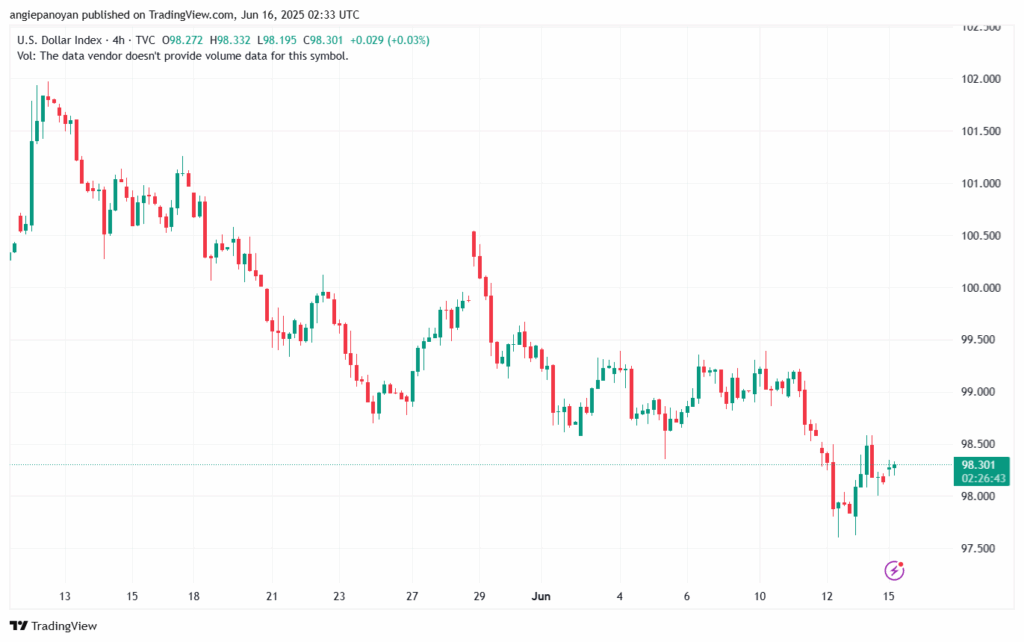Click the current price label 98.301
Image resolution: width=1024 pixels, height=642 pixels.
point(978,465)
